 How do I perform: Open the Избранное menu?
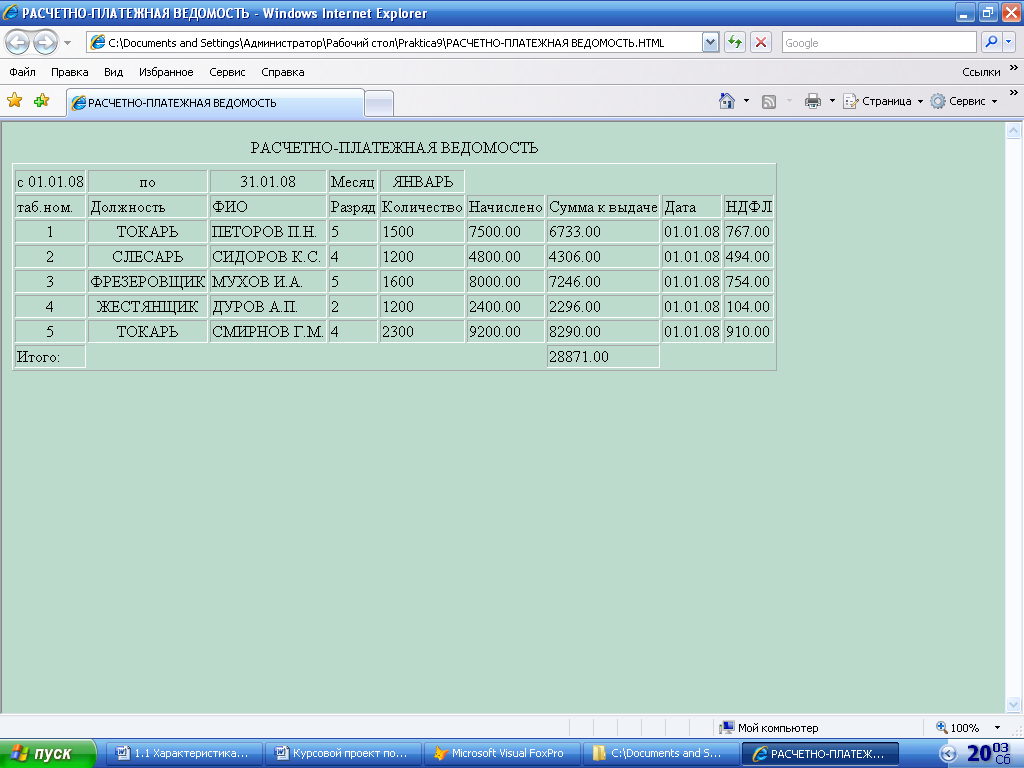166,72
